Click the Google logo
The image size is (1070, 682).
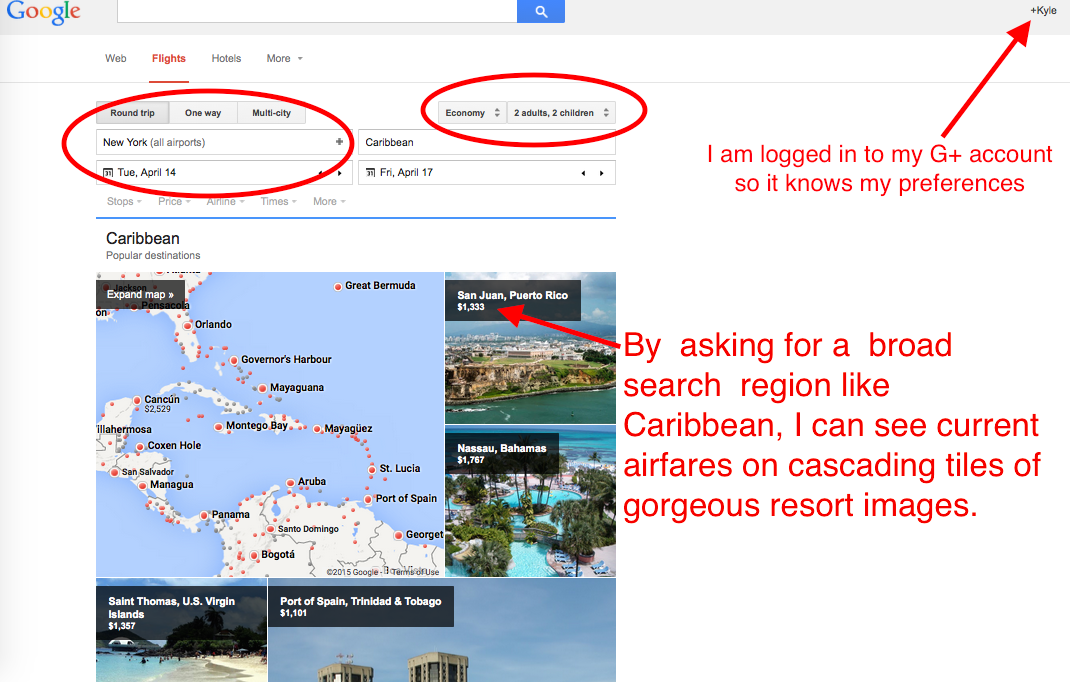(x=43, y=12)
